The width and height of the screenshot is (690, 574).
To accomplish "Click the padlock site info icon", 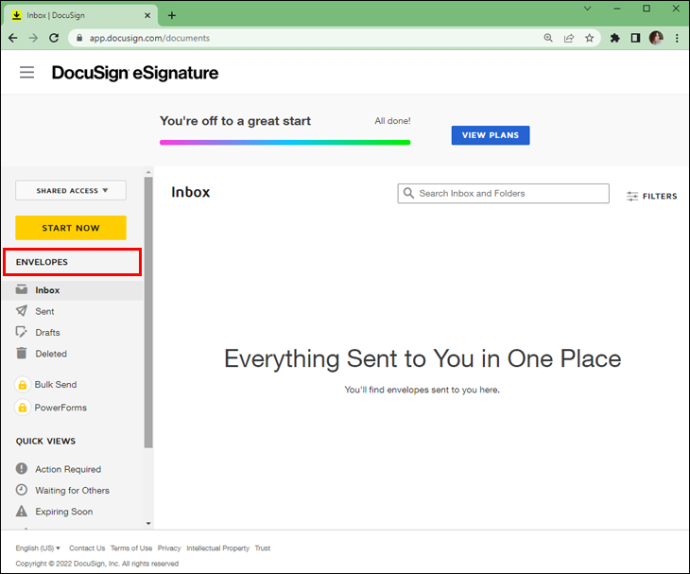I will (79, 38).
